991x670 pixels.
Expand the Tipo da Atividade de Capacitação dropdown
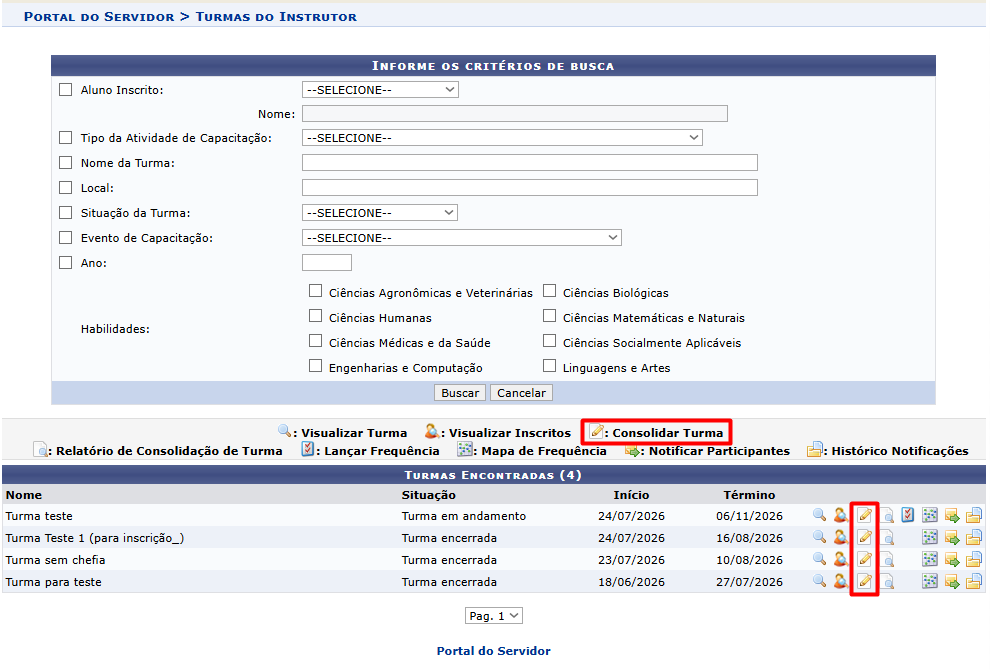pos(502,138)
